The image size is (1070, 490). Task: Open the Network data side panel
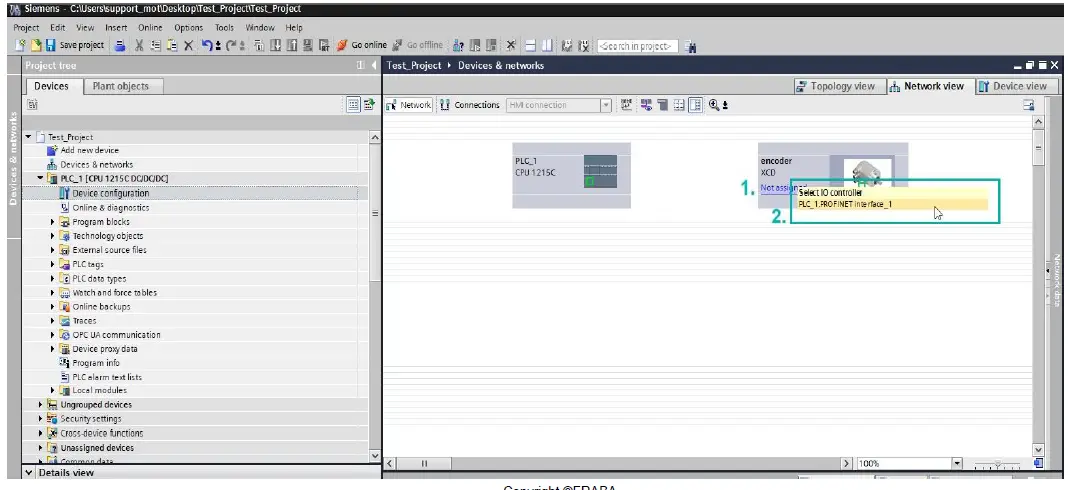tap(1056, 280)
